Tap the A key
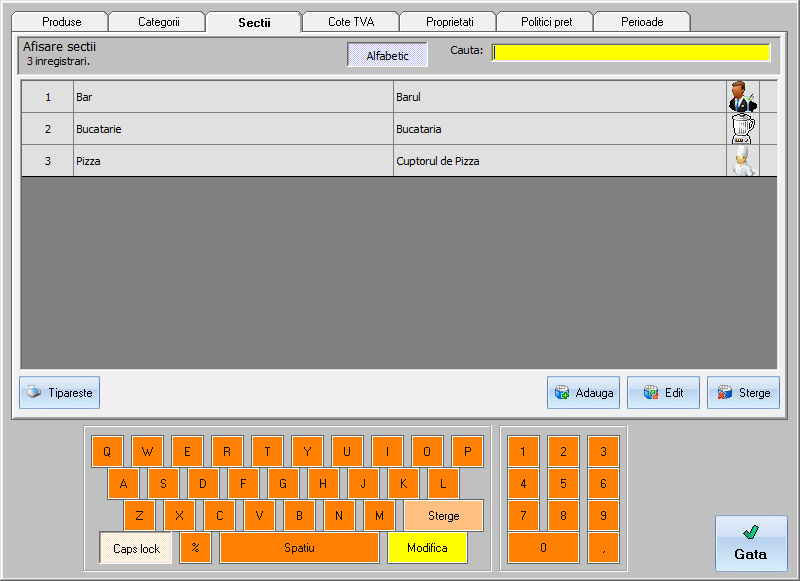This screenshot has width=800, height=581. tap(123, 484)
